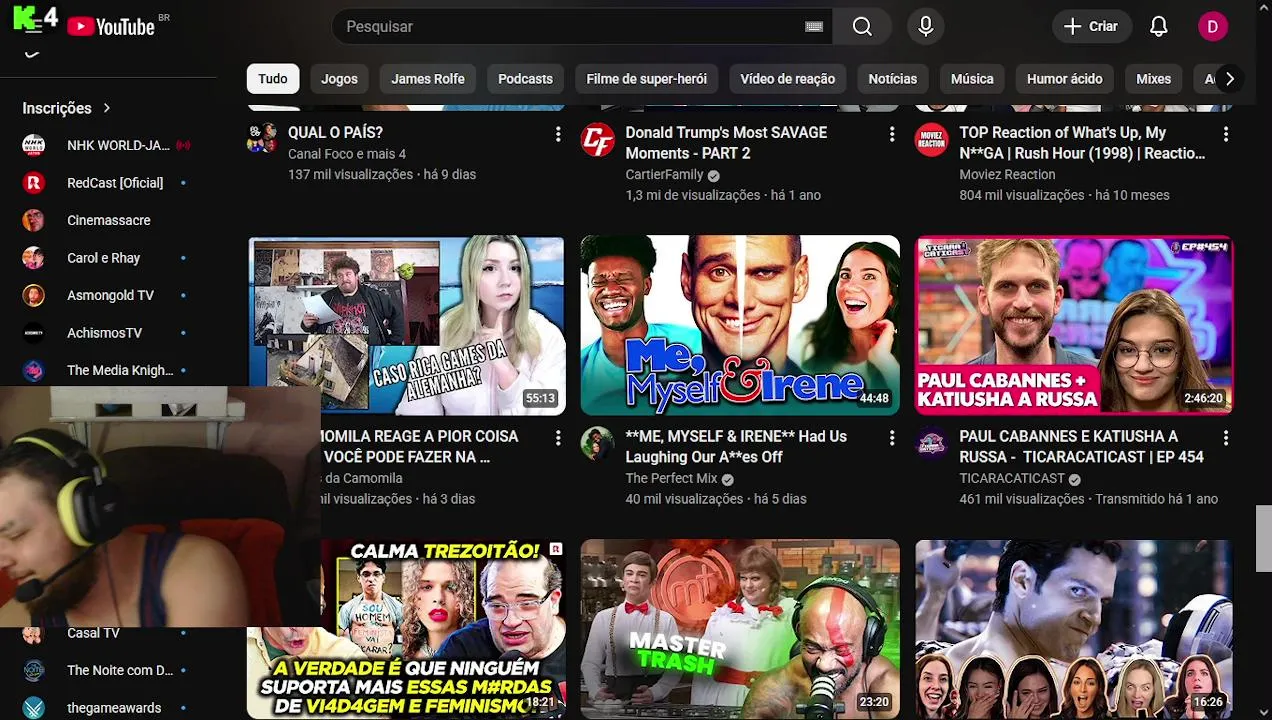Viewport: 1272px width, 720px height.
Task: Open The Media Knight channel avatar
Action: tap(34, 370)
